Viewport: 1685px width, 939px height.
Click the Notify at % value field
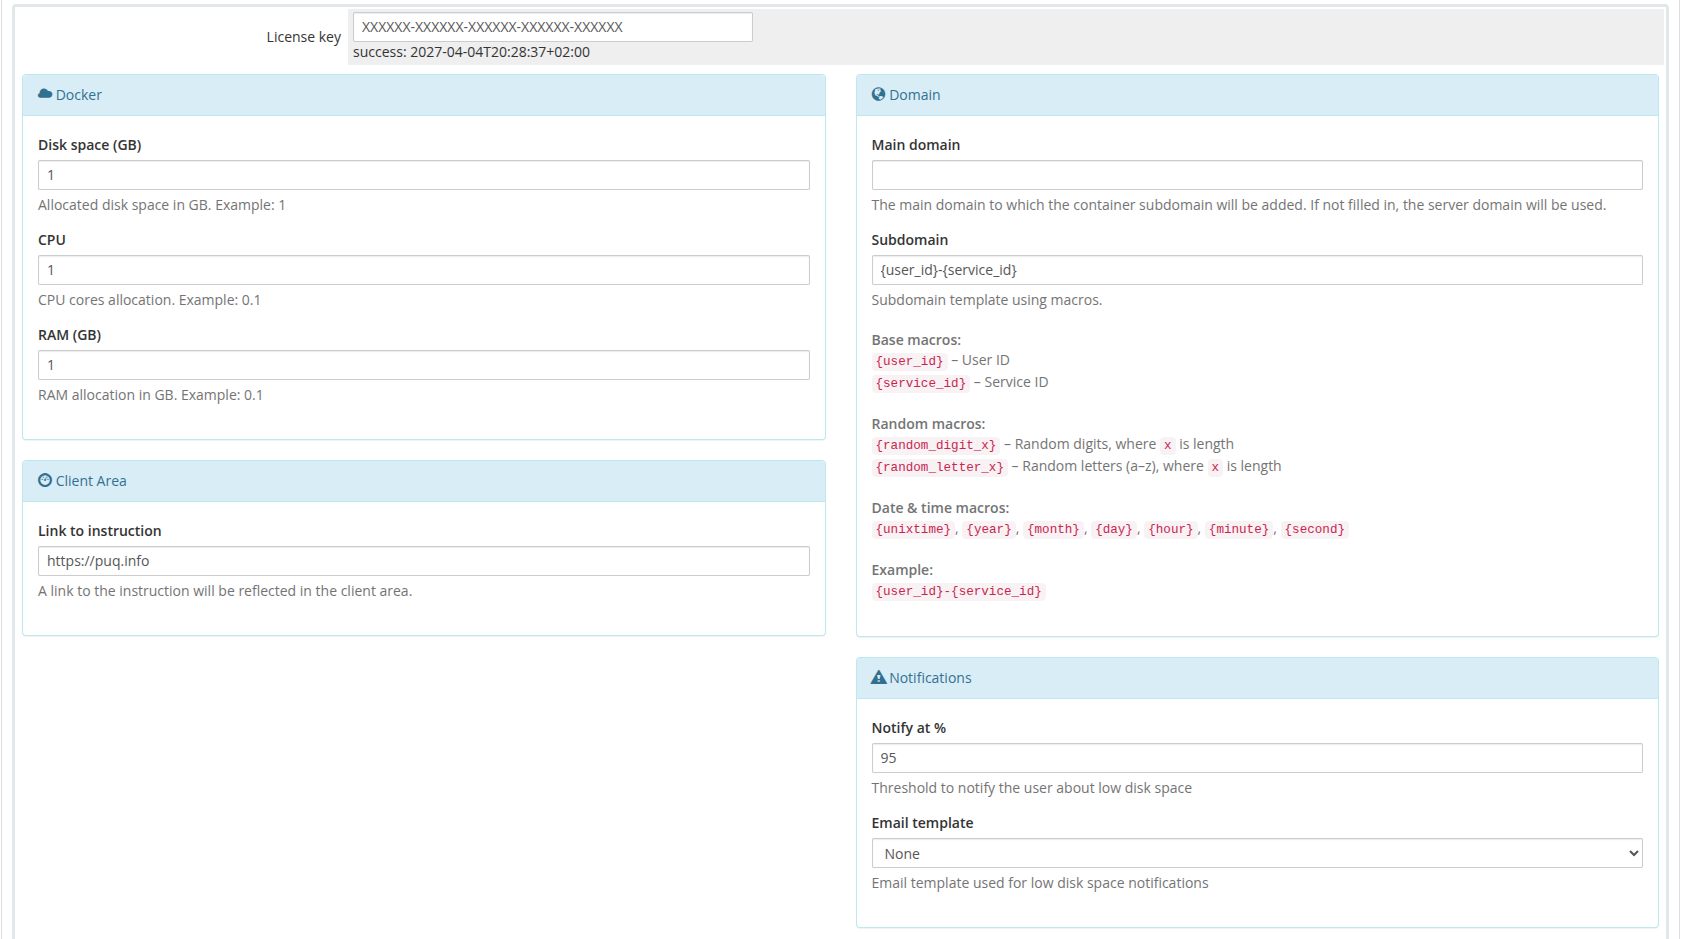coord(1256,758)
